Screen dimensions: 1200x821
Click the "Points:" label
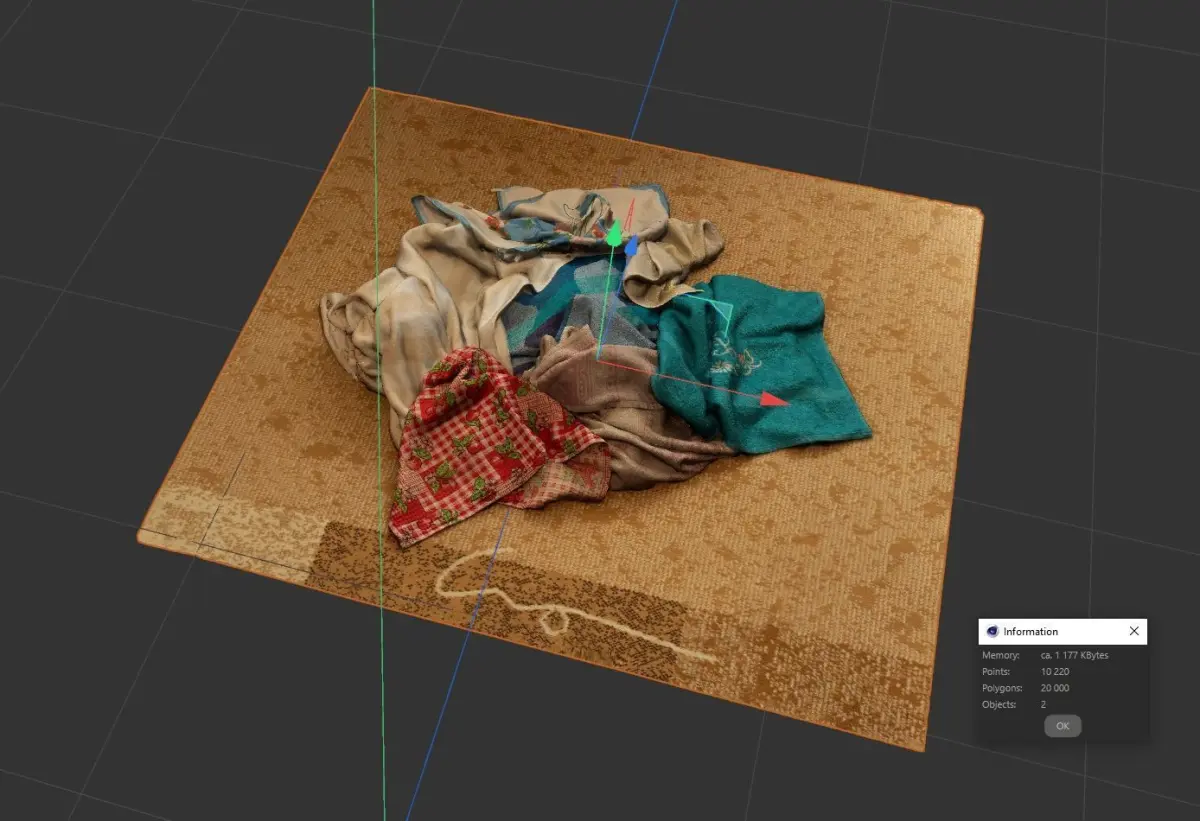(997, 672)
